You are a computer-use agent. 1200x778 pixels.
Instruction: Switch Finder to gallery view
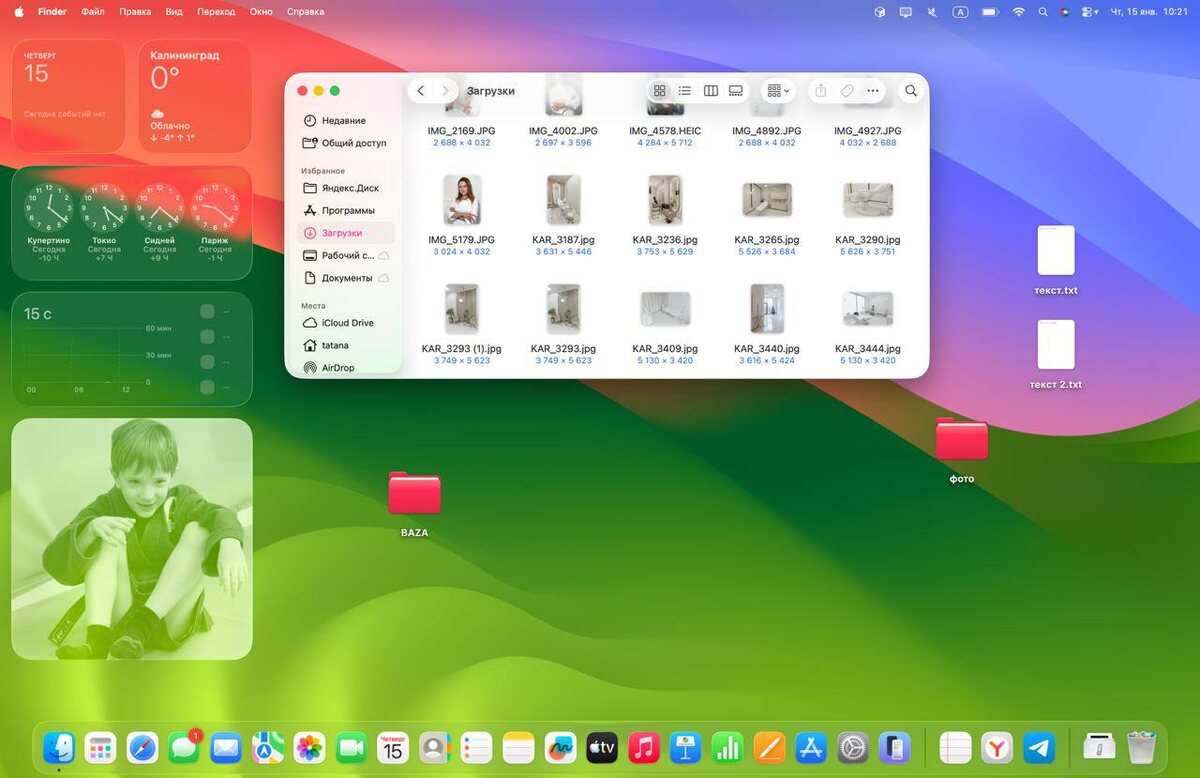[736, 91]
